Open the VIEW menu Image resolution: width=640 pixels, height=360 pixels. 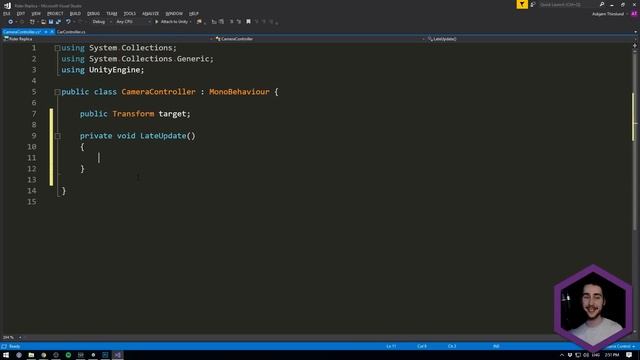pos(36,13)
